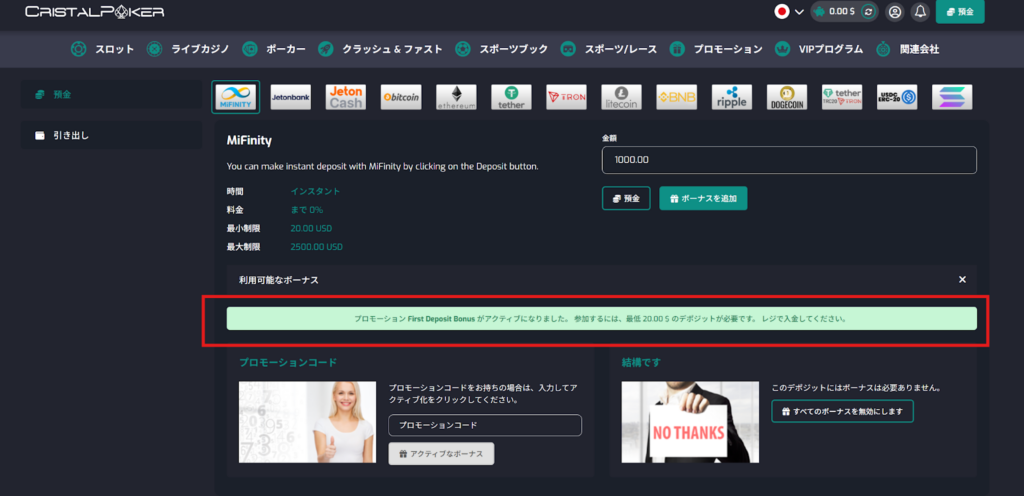Click the 2500.00 USD maximum limit value

(x=317, y=247)
